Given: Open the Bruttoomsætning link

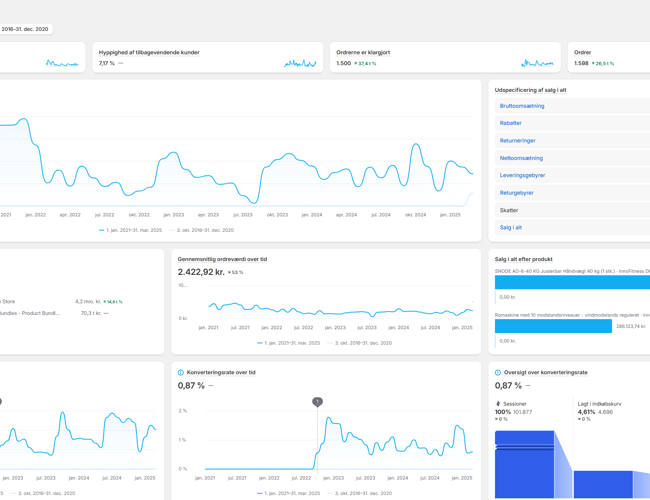Looking at the screenshot, I should coord(522,106).
